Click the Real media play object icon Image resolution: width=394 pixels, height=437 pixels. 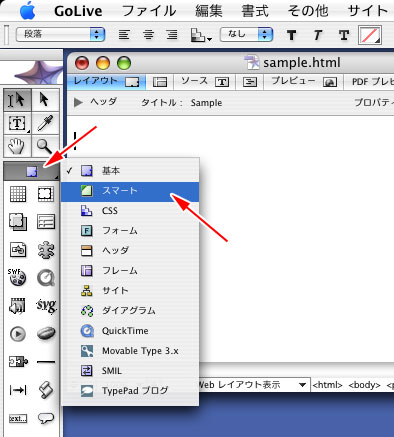click(x=18, y=334)
